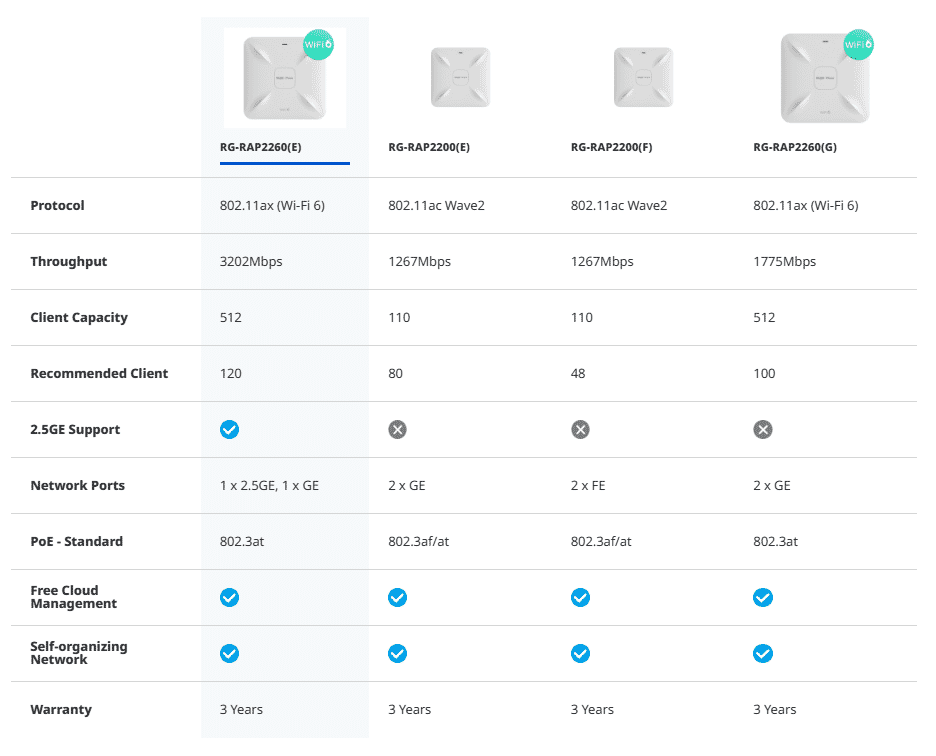Image resolution: width=936 pixels, height=756 pixels.
Task: Select 802.11ac Wave2 for RG-RAP2200(E)
Action: (x=436, y=205)
